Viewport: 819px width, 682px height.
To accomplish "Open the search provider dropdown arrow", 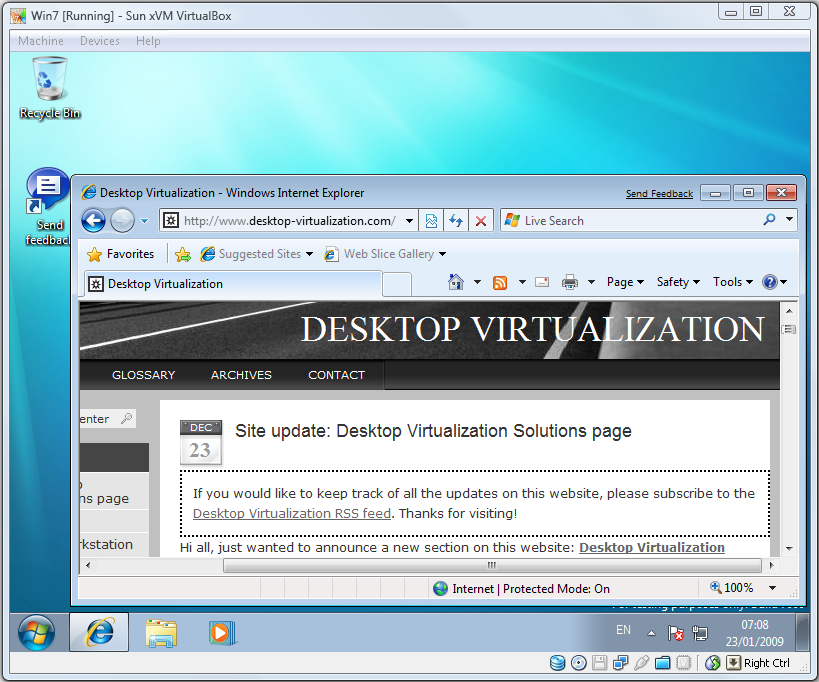I will click(x=789, y=219).
